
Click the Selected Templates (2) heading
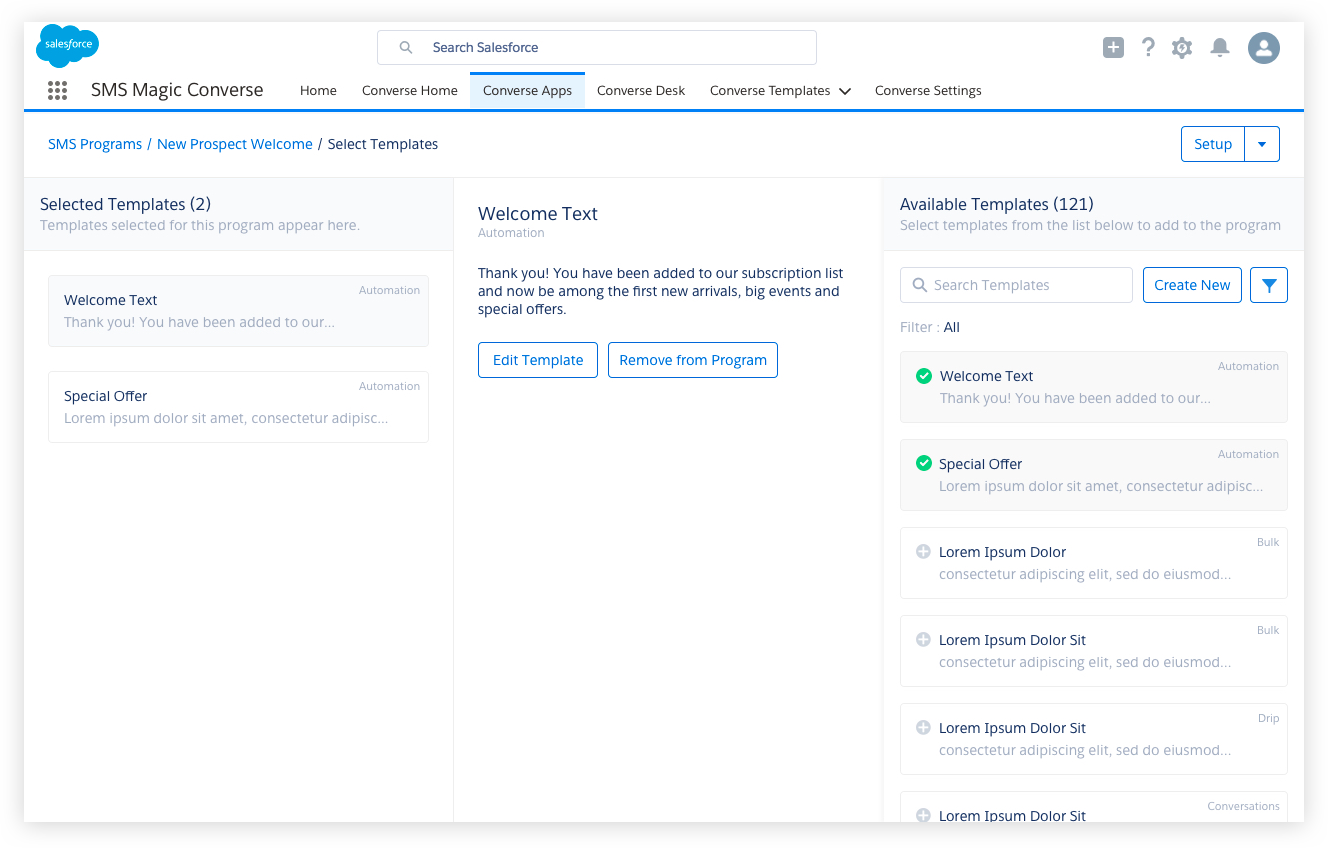click(125, 204)
